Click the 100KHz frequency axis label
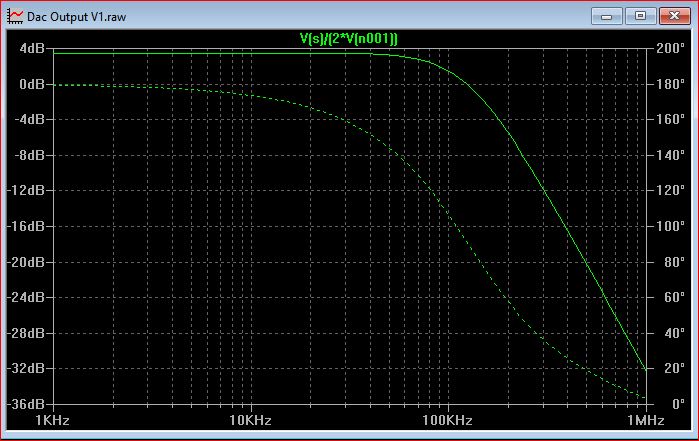The width and height of the screenshot is (699, 441). pos(447,420)
